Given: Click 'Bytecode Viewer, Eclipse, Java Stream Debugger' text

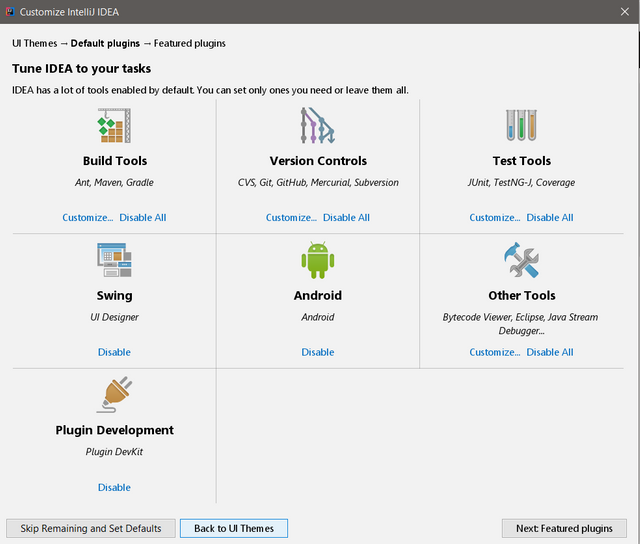Looking at the screenshot, I should click(520, 324).
